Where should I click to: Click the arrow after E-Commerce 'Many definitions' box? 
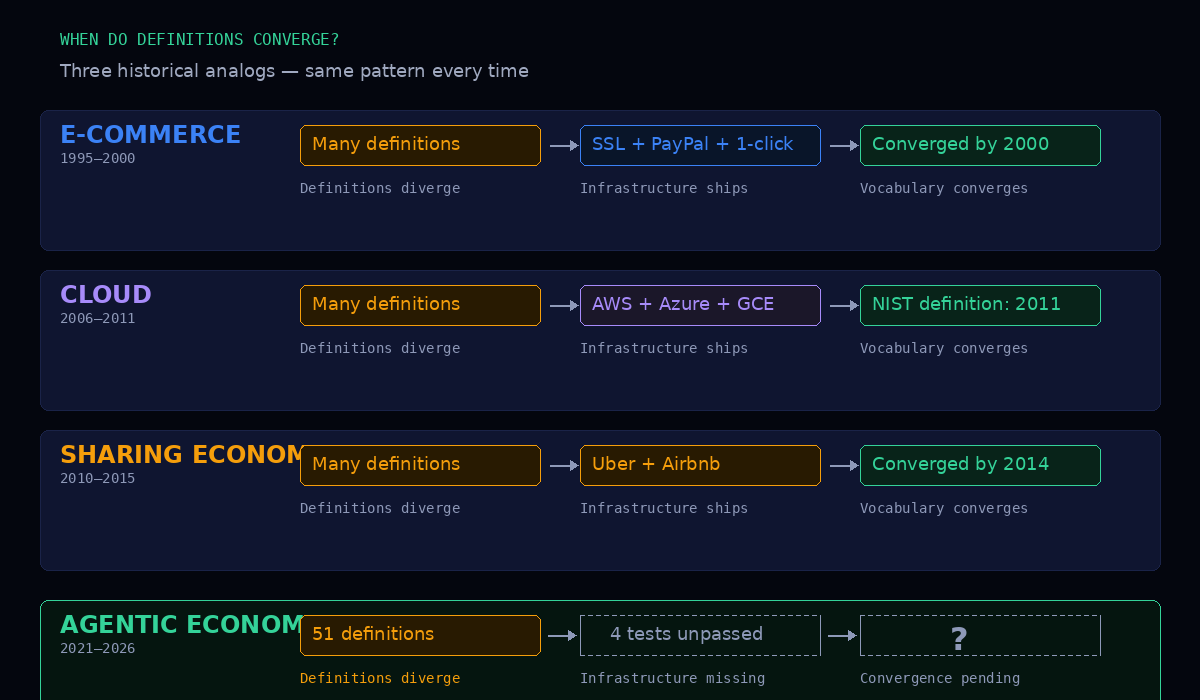point(564,146)
